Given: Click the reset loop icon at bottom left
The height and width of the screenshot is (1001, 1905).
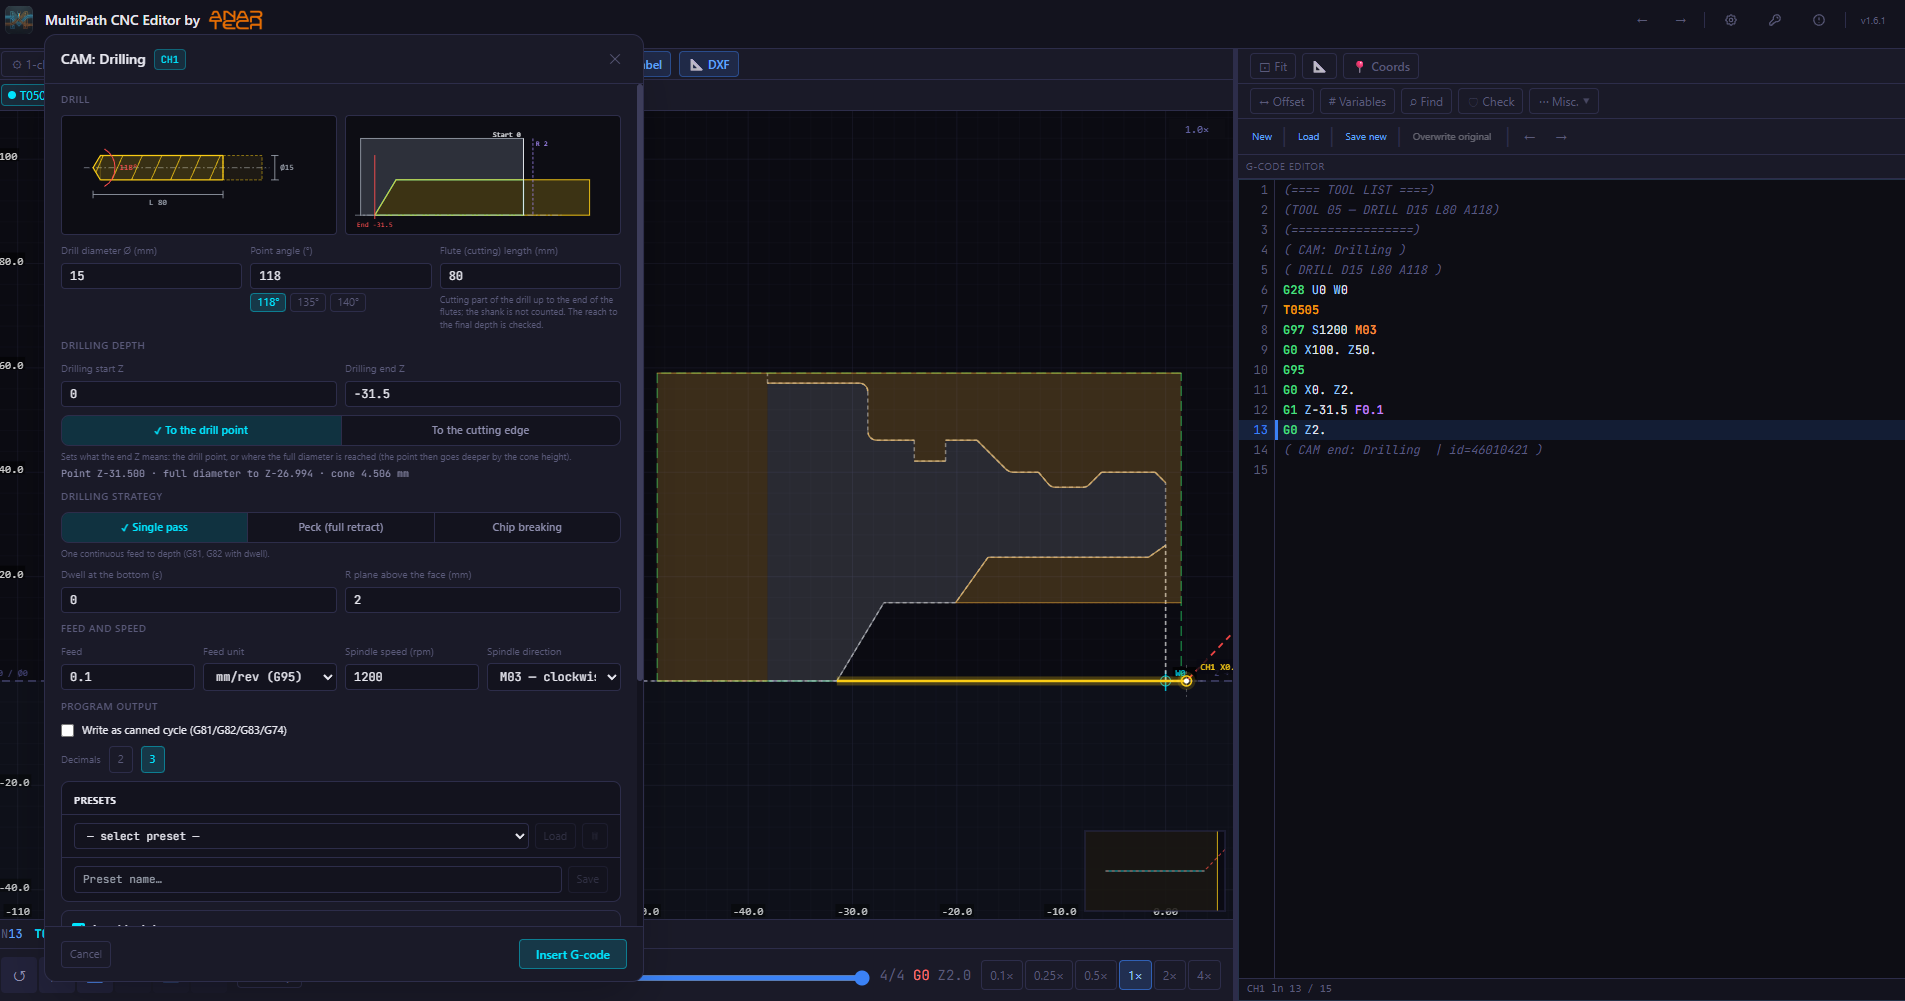Looking at the screenshot, I should tap(19, 975).
